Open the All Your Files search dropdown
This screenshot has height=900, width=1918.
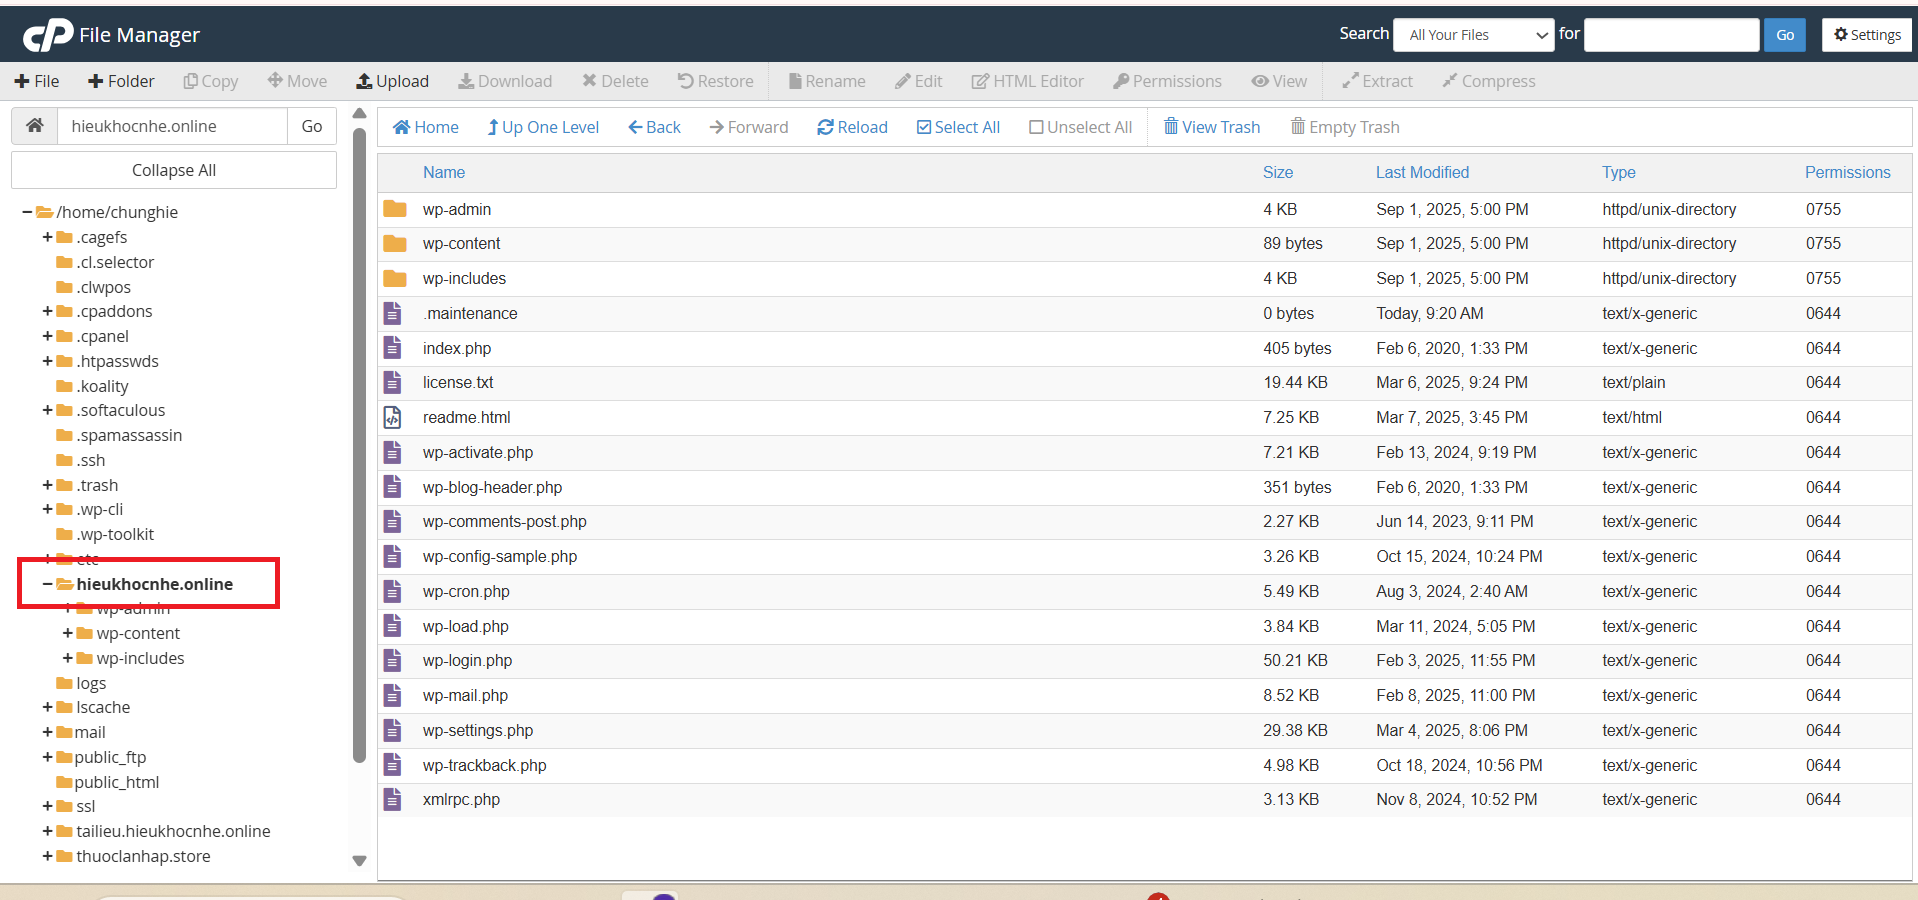click(1473, 35)
